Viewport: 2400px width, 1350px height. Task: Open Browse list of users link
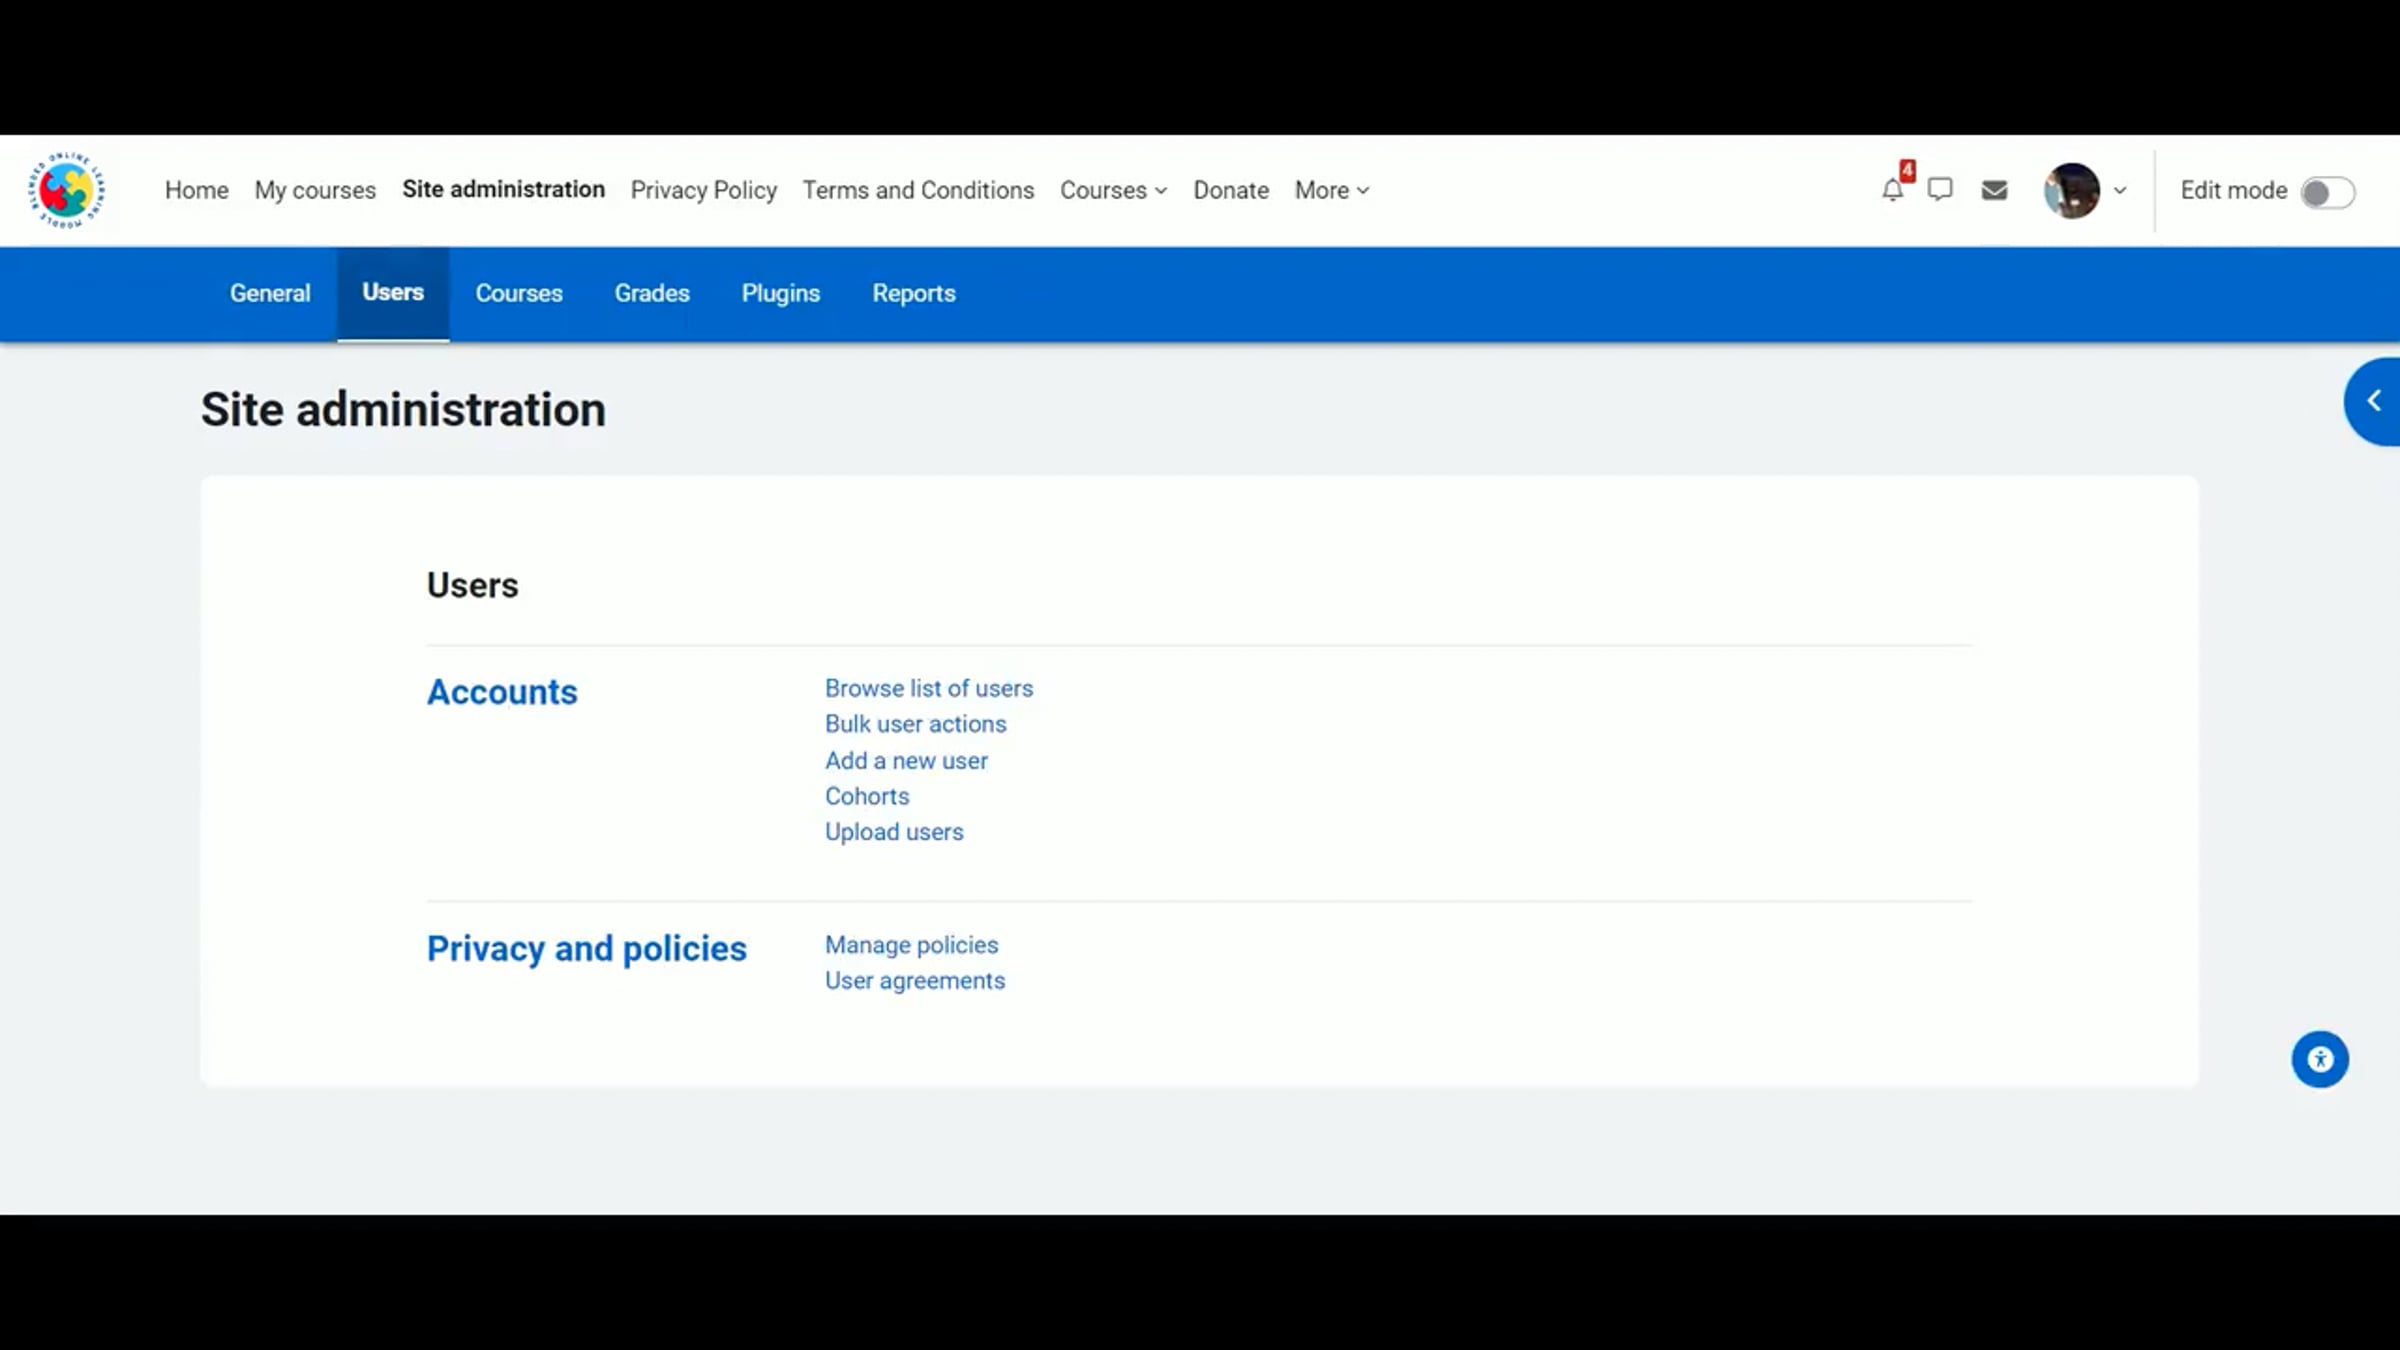point(928,688)
